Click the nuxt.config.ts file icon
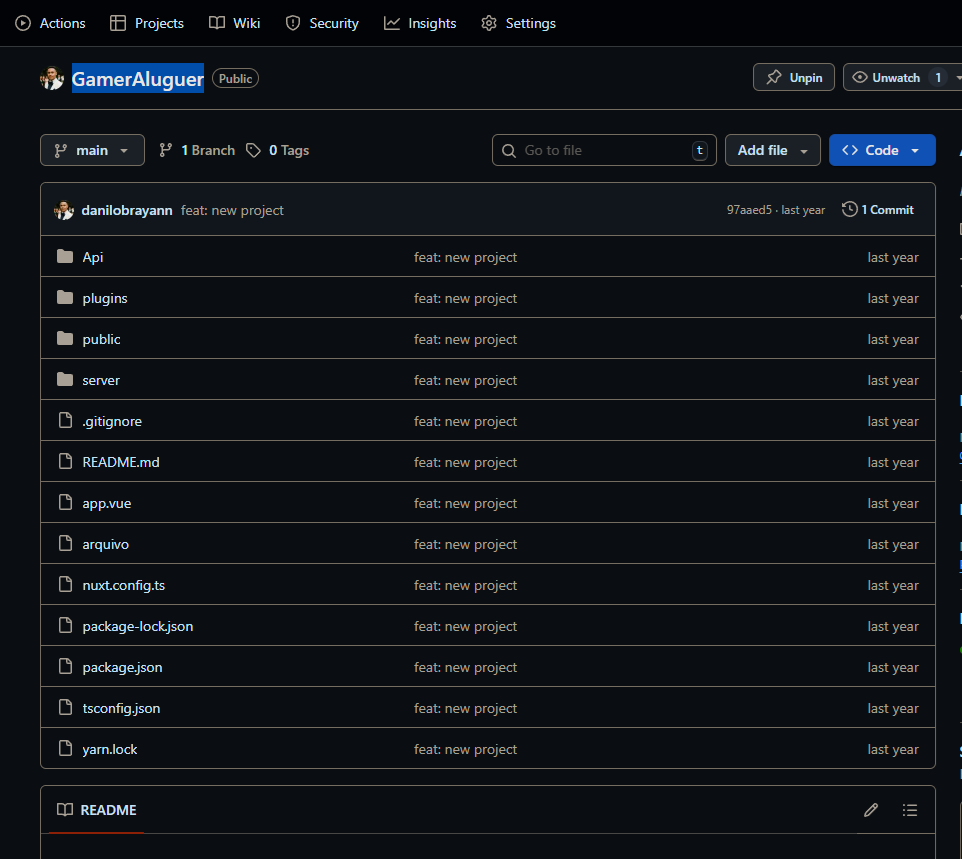The width and height of the screenshot is (962, 859). 65,585
